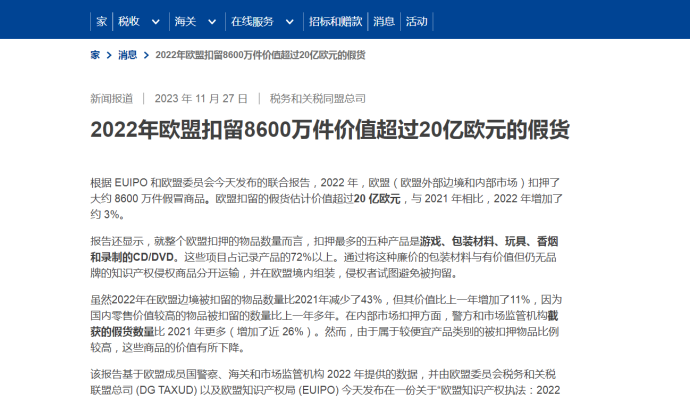Go to 家 in the breadcrumb

click(95, 55)
